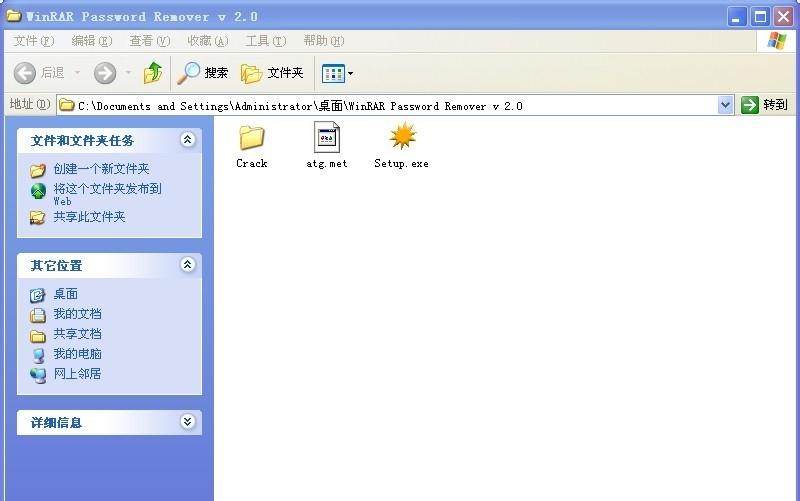Open the Crack folder icon

pos(252,137)
